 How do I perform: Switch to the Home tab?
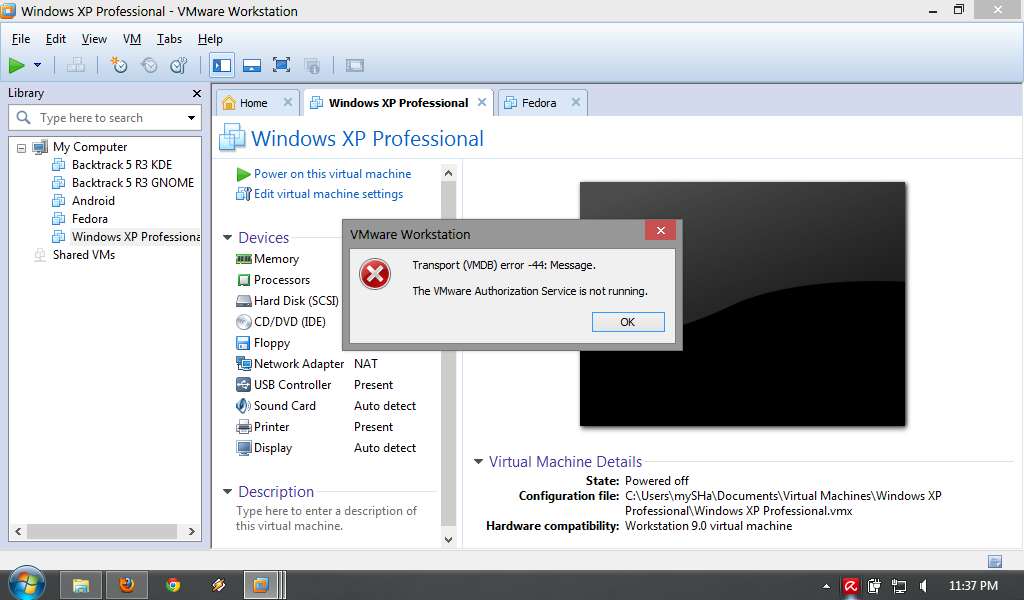(253, 103)
